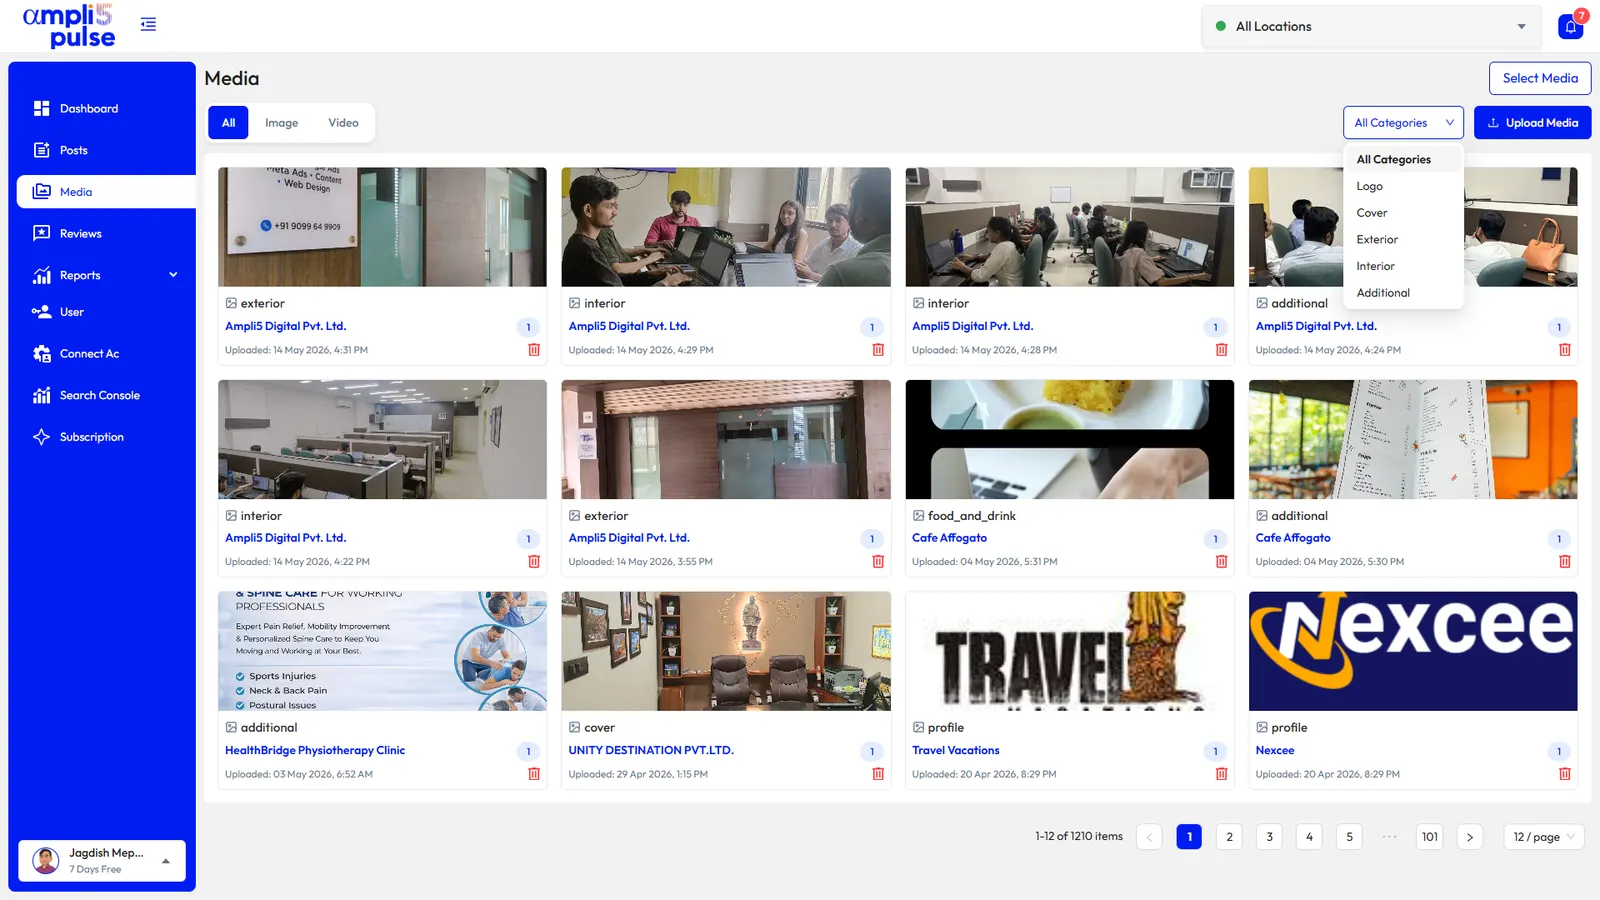Open the notifications bell icon
1600x900 pixels.
pos(1571,27)
